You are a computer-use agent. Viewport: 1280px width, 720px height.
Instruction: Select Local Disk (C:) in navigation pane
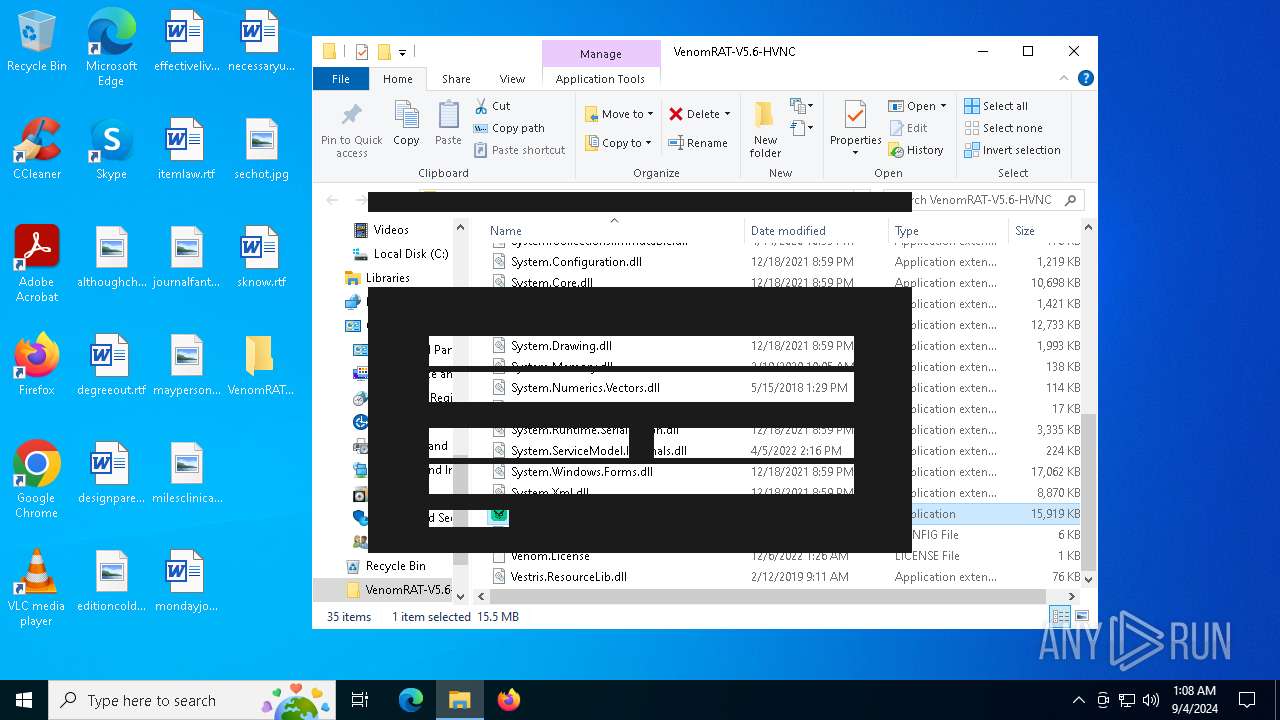click(410, 254)
